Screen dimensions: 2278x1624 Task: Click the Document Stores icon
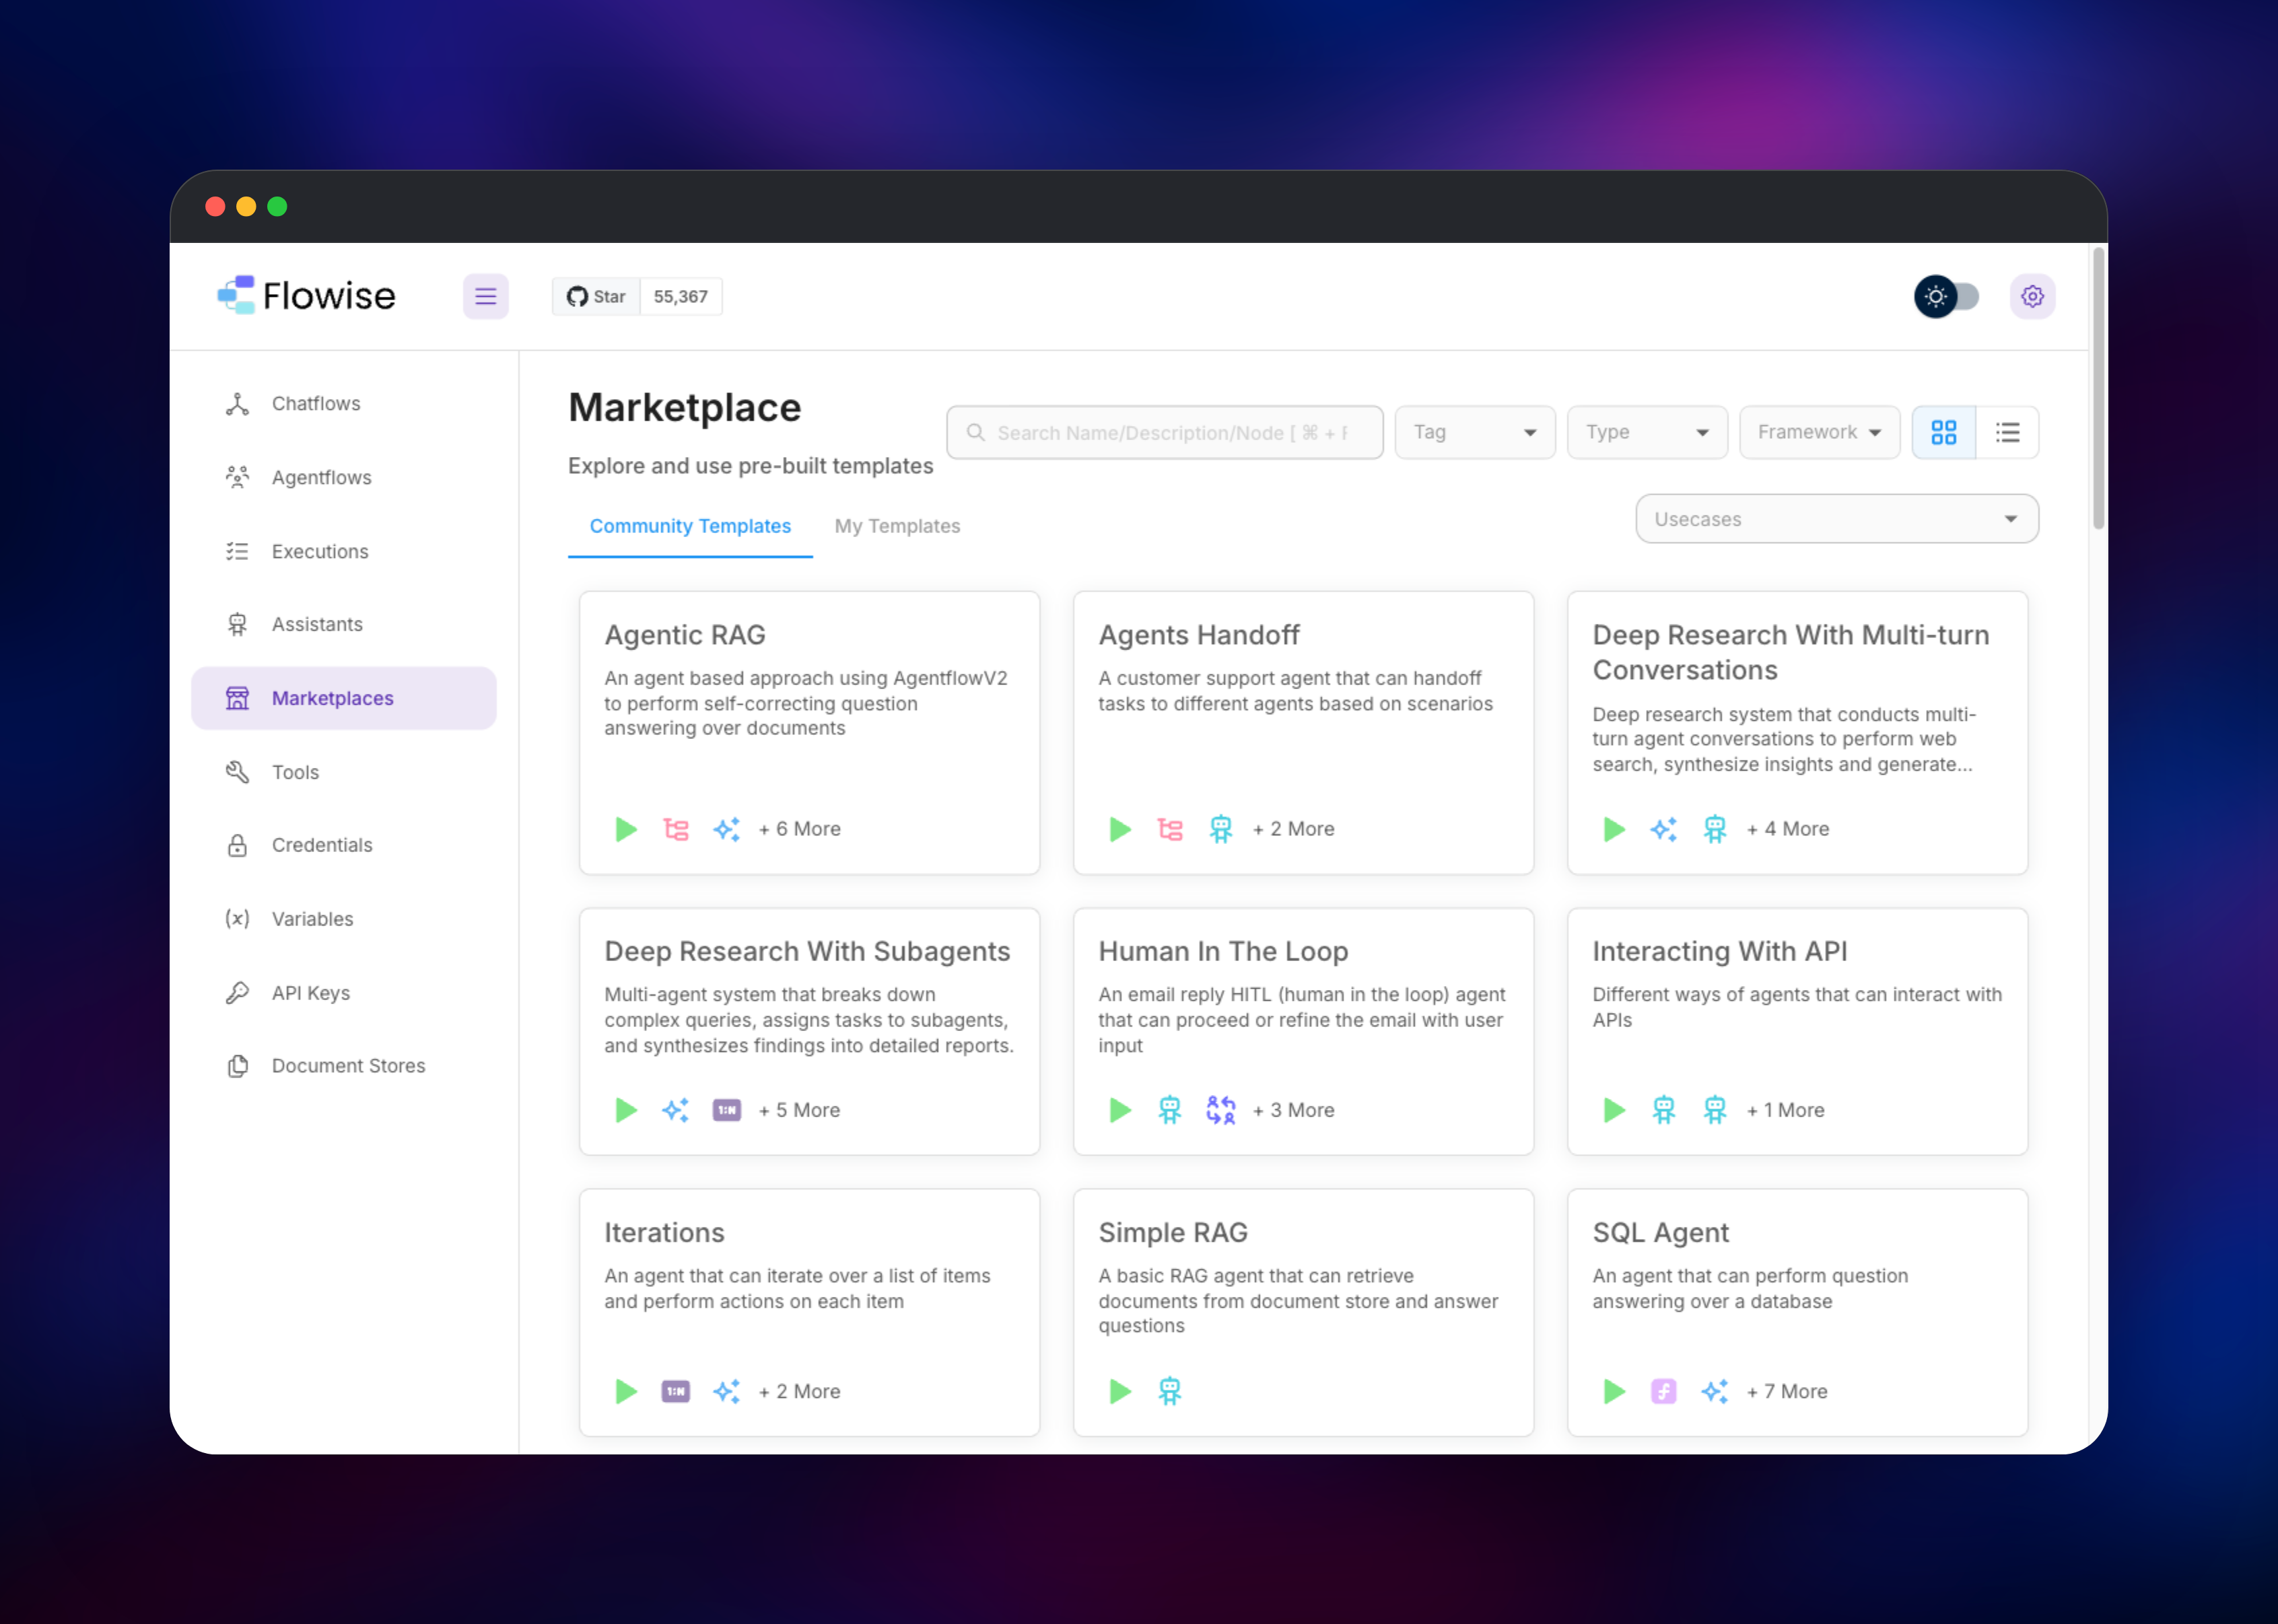(x=237, y=1066)
